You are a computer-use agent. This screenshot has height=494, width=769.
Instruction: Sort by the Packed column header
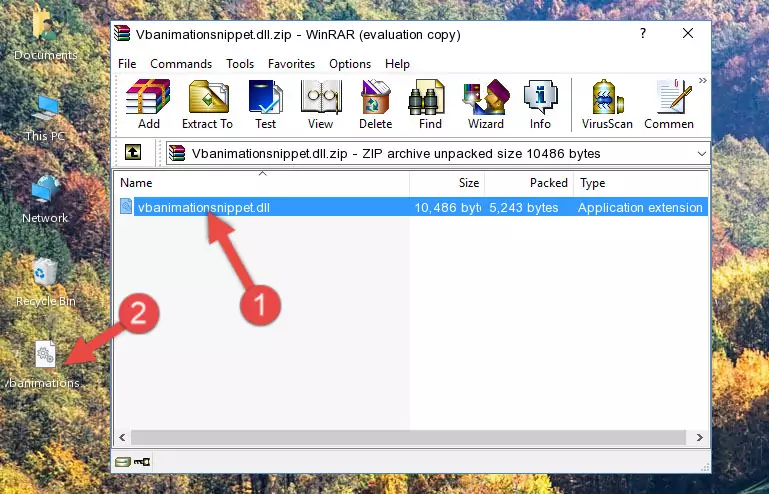pos(529,183)
